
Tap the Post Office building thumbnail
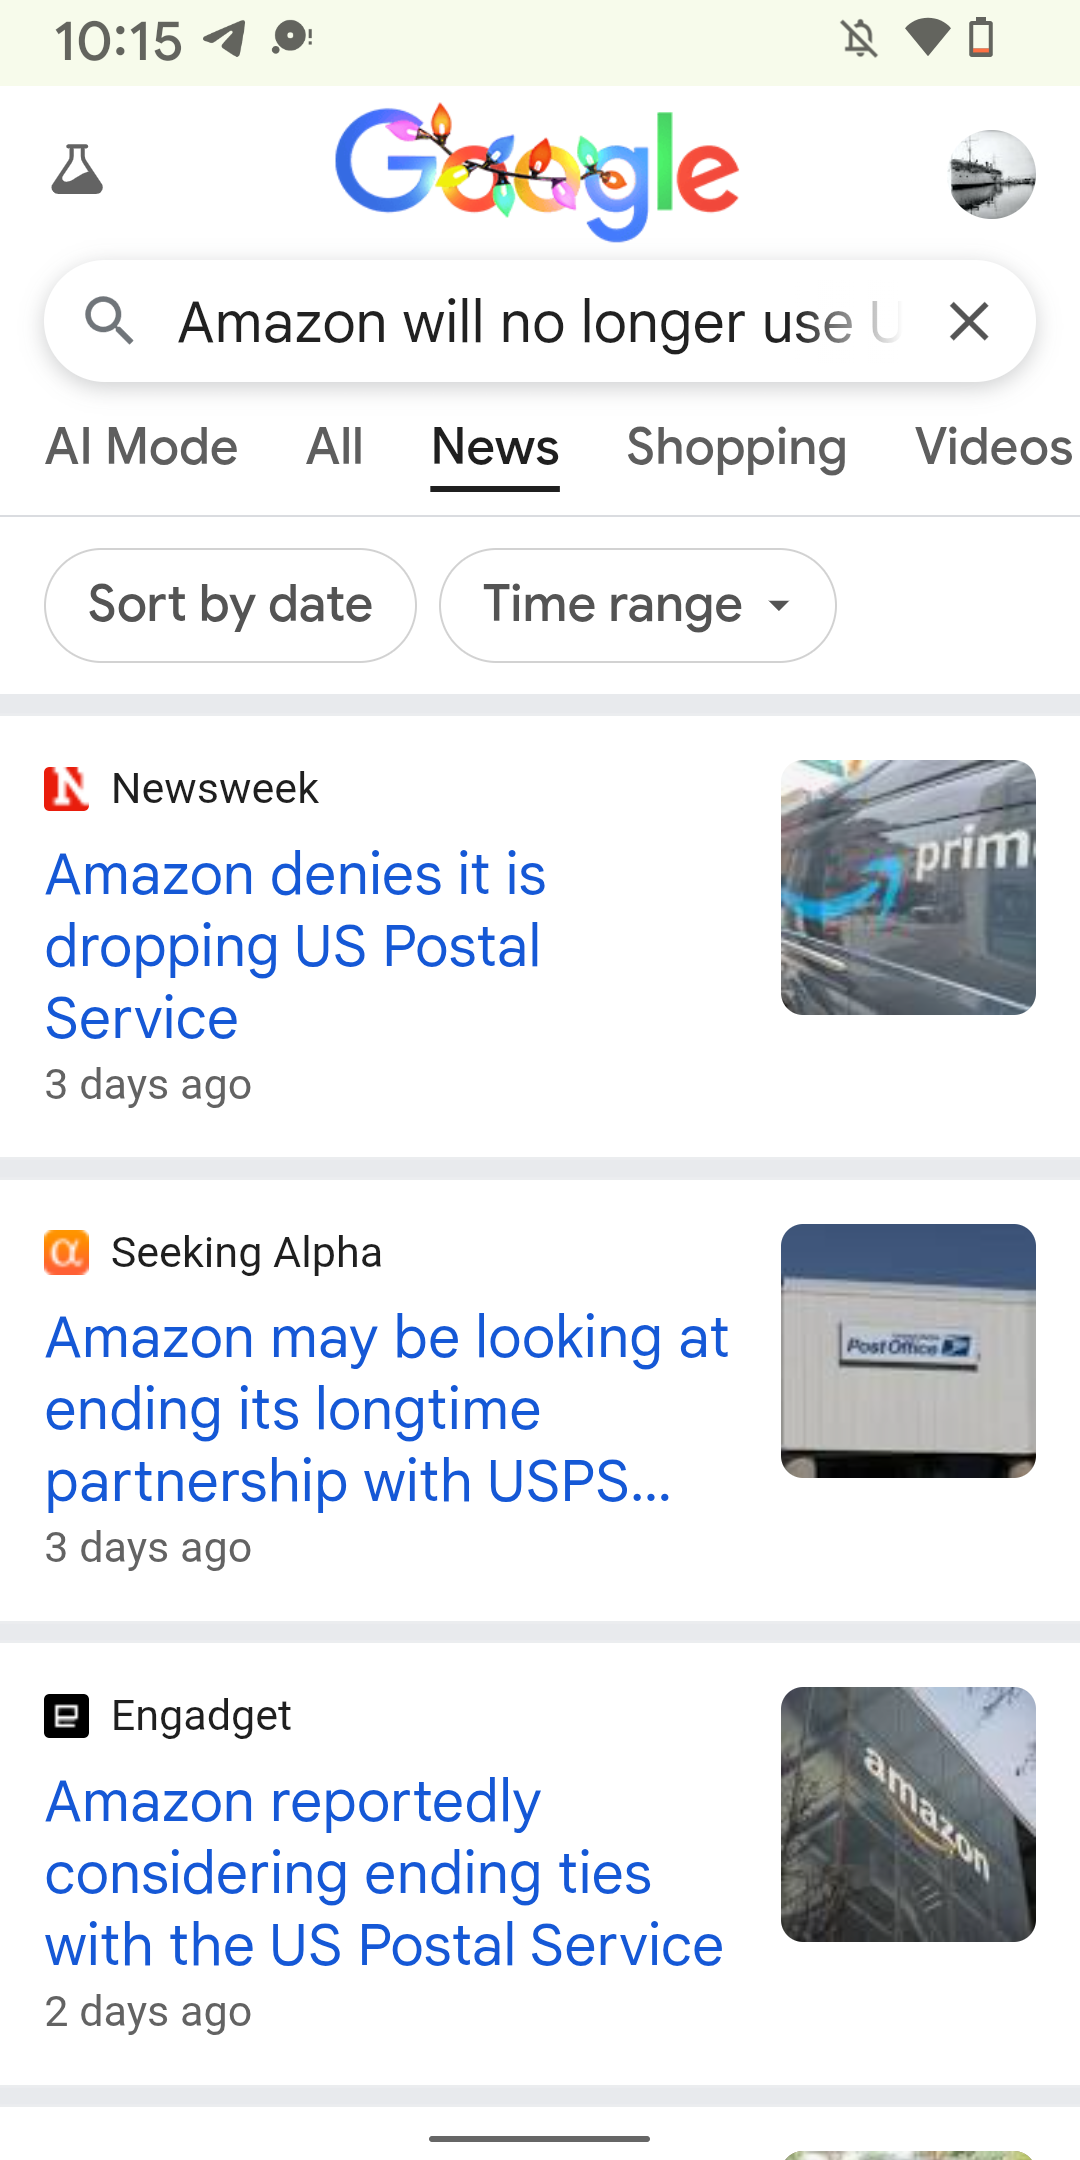[x=908, y=1350]
